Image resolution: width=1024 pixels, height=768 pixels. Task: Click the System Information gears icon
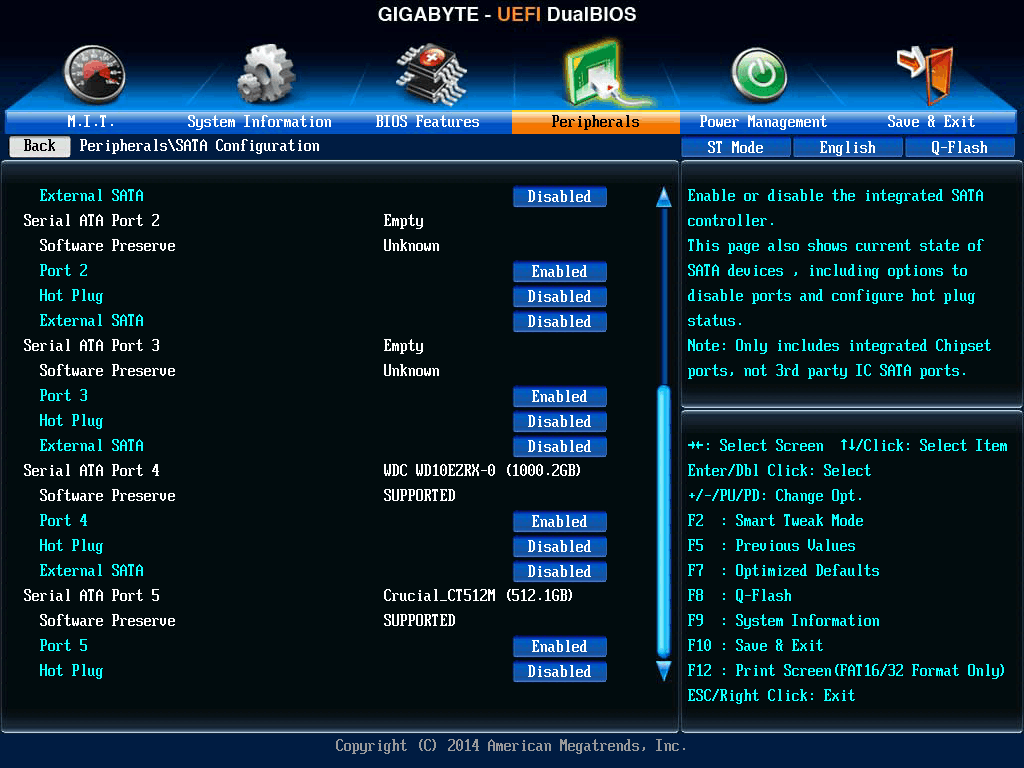tap(266, 74)
